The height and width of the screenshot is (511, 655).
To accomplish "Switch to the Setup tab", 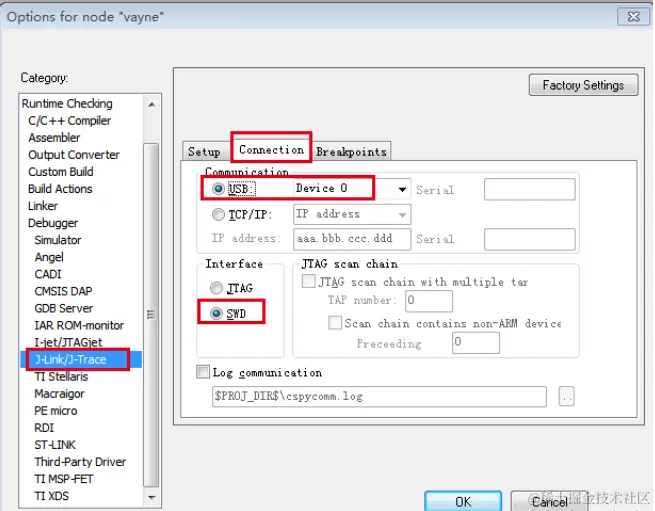I will pos(204,152).
